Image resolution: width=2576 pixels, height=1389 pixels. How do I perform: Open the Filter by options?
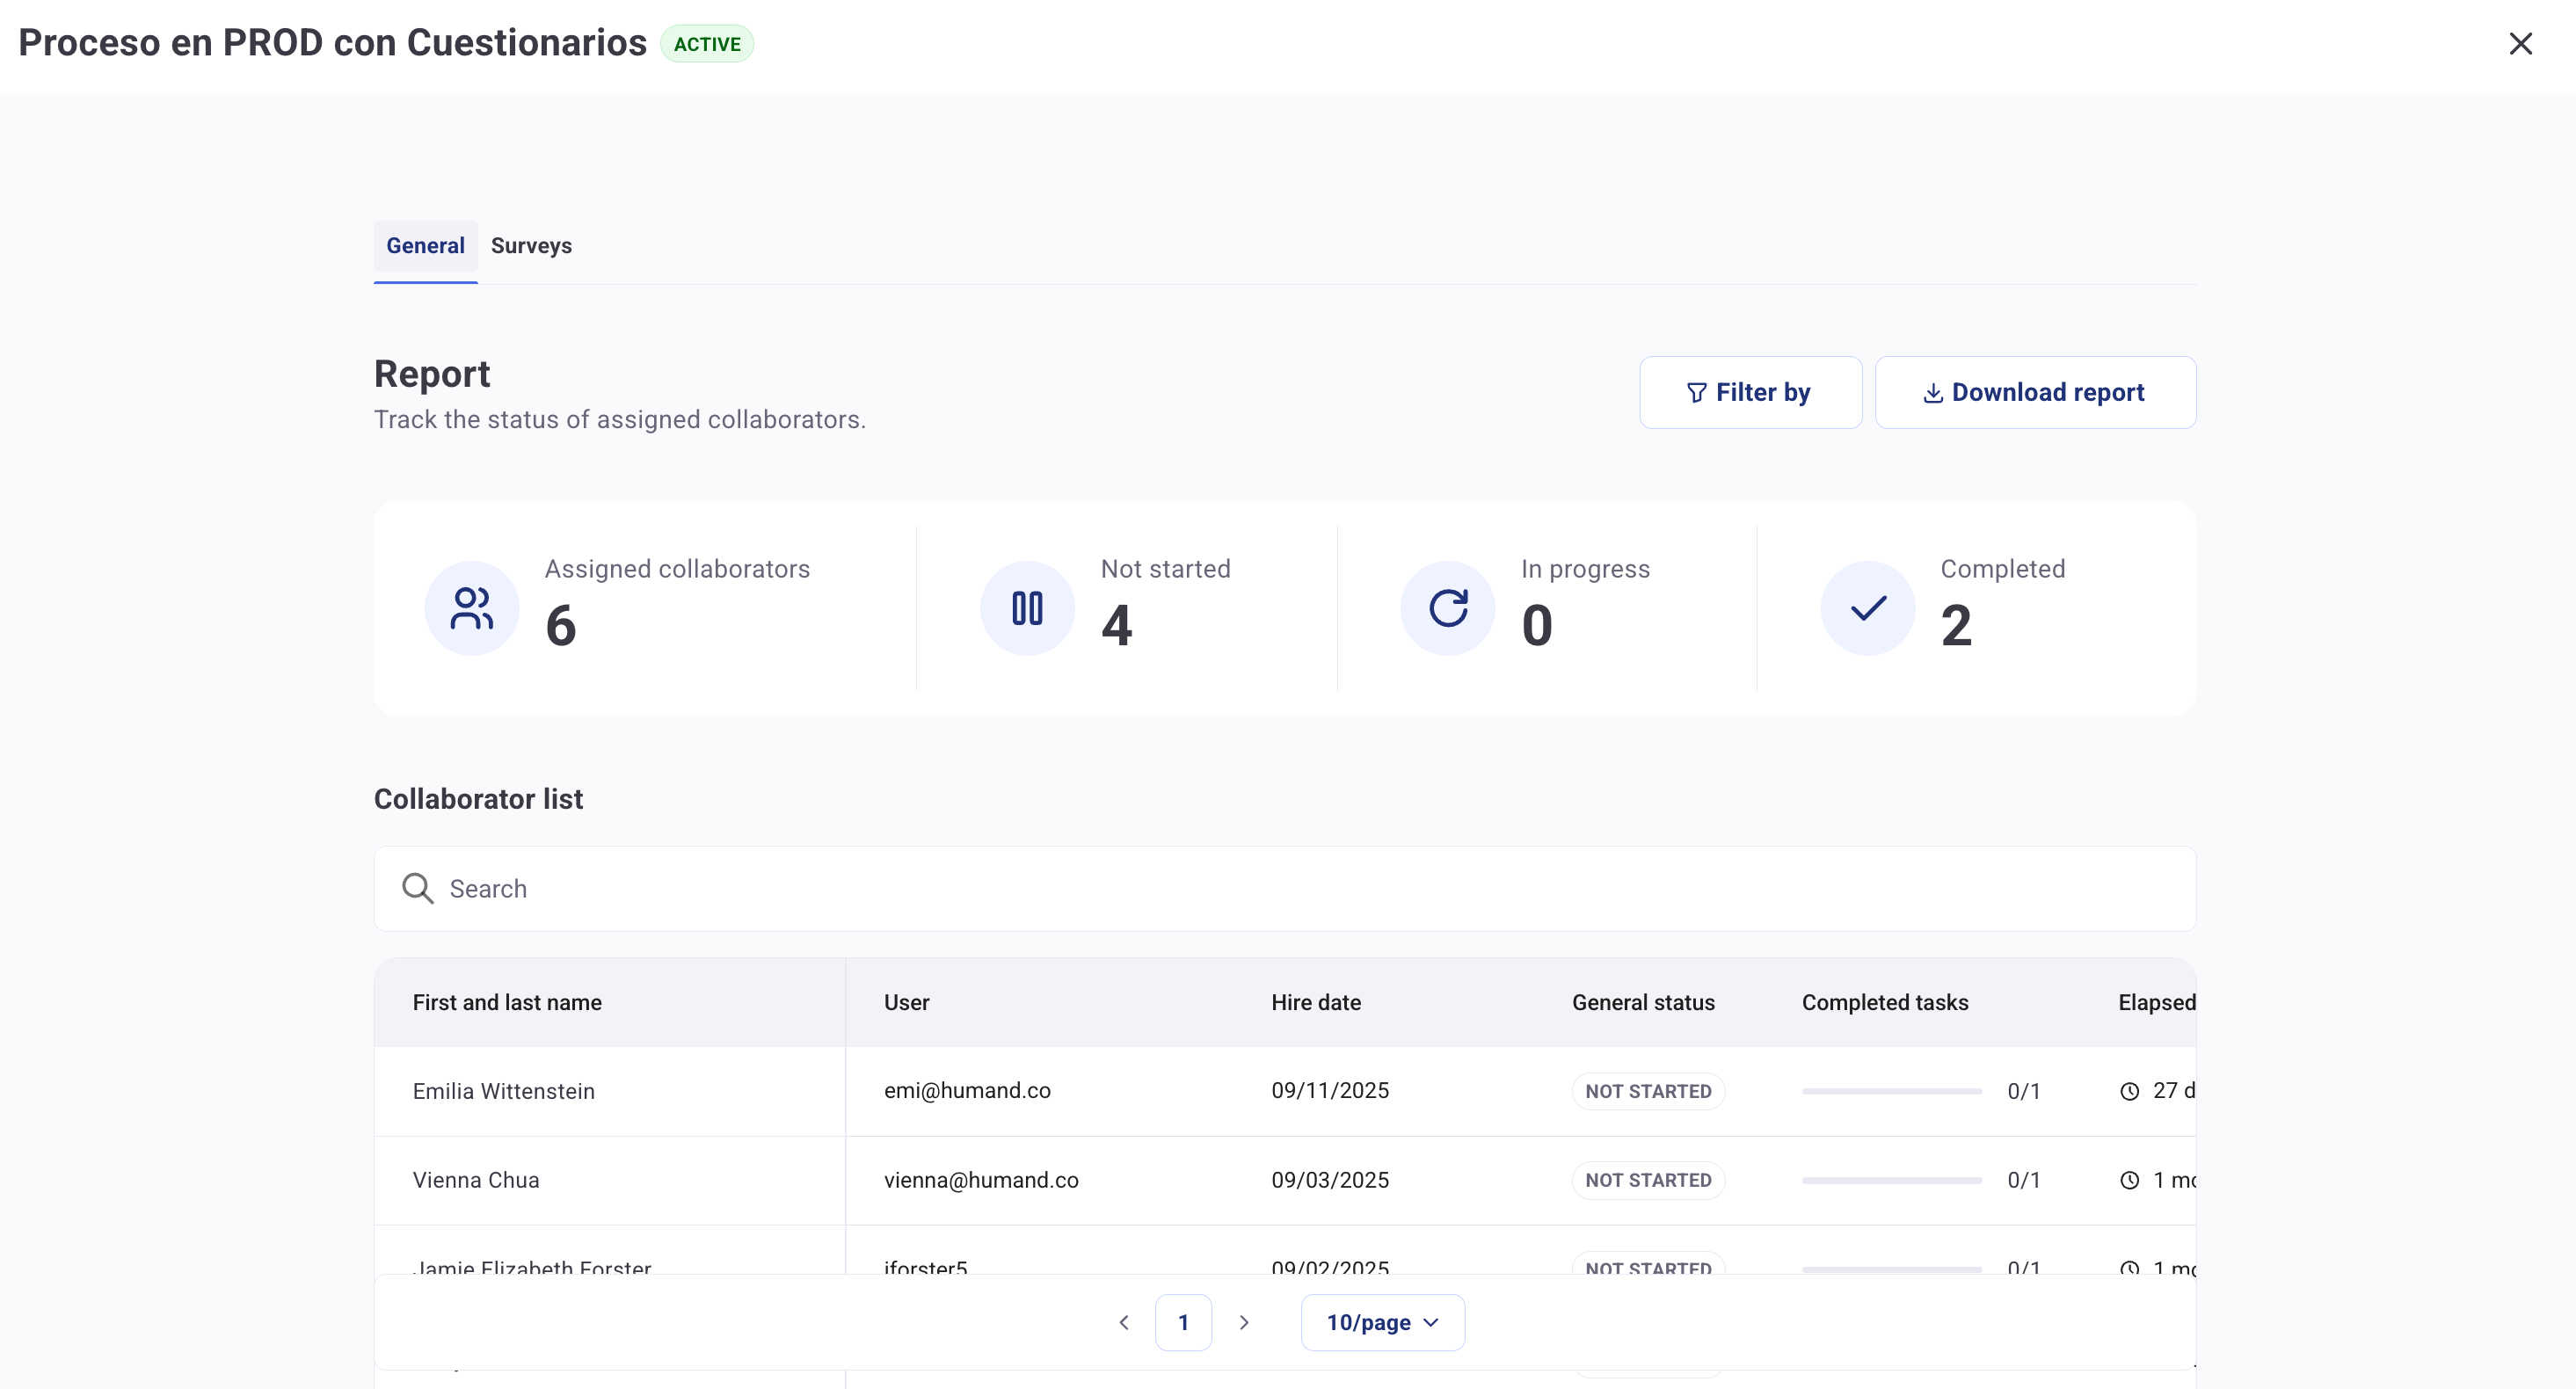pos(1750,392)
